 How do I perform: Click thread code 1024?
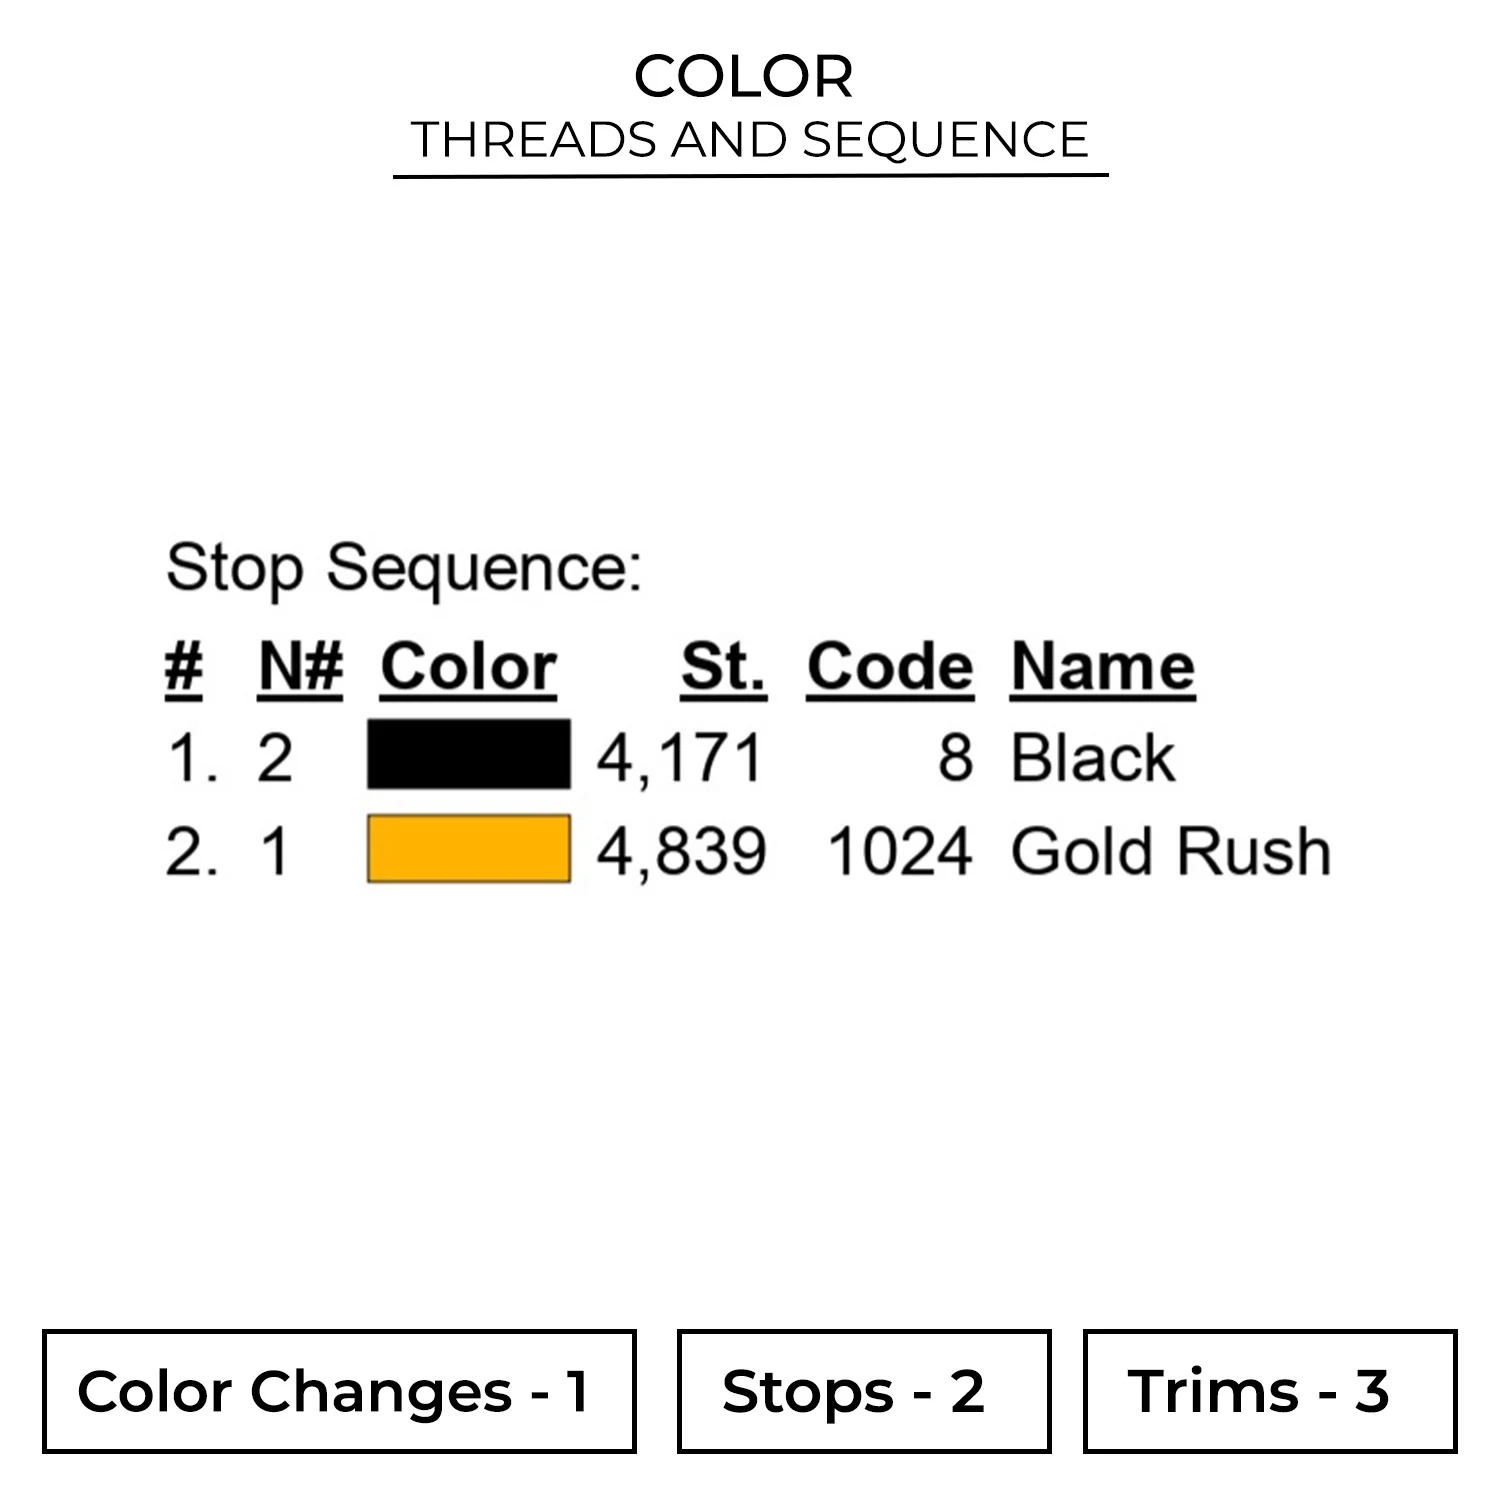pos(900,852)
